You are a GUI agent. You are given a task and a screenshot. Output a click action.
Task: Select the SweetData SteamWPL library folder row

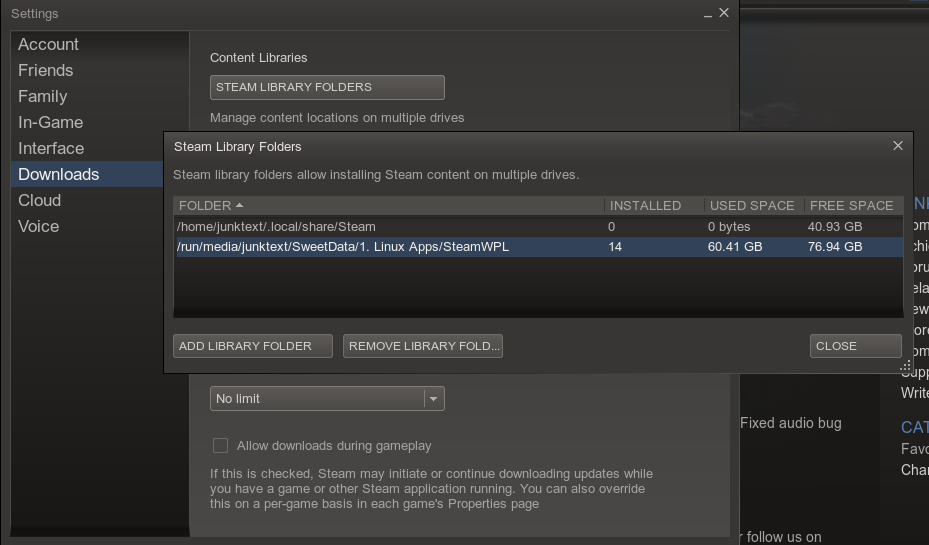(538, 247)
